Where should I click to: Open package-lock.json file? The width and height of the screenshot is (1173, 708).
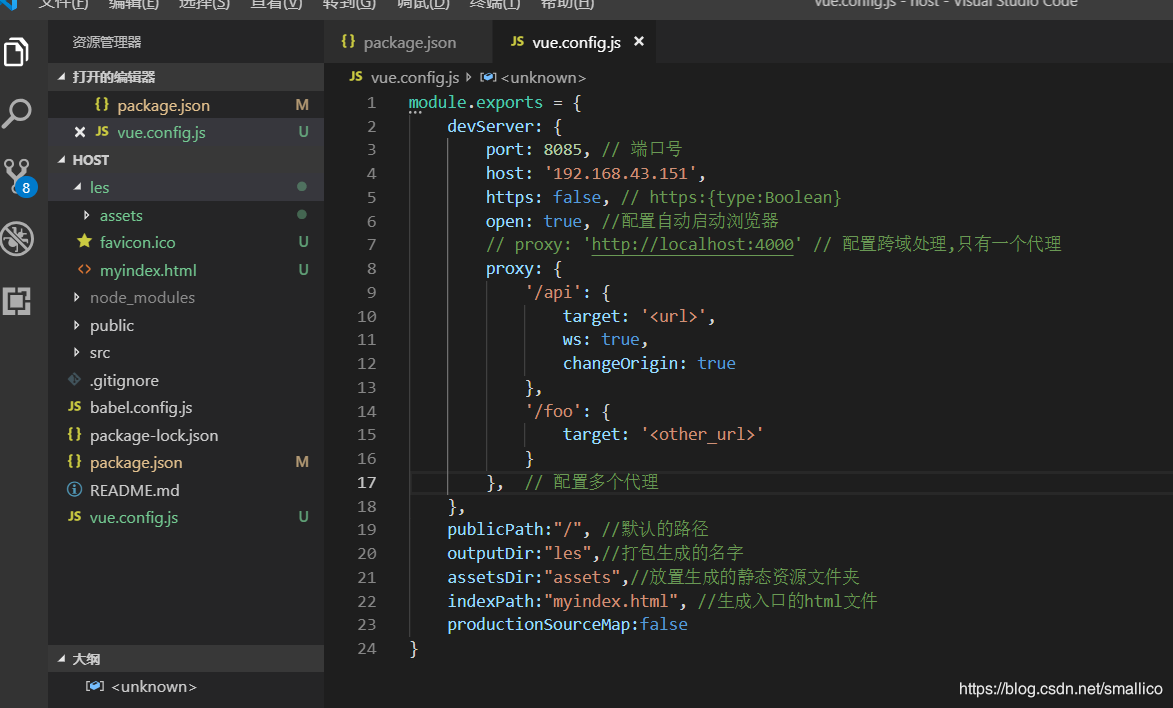click(x=186, y=436)
